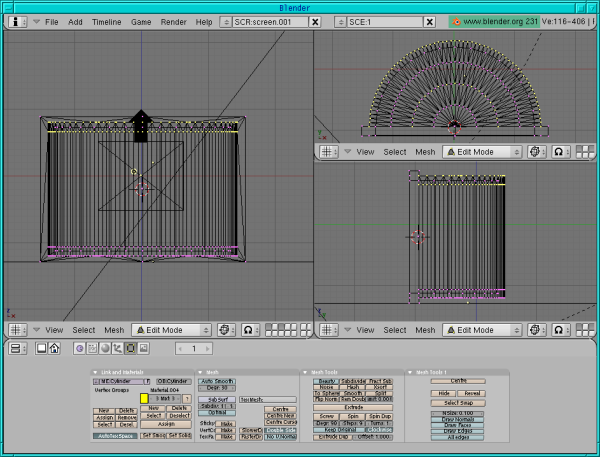Click the buttons window type icon

pyautogui.click(x=17, y=348)
